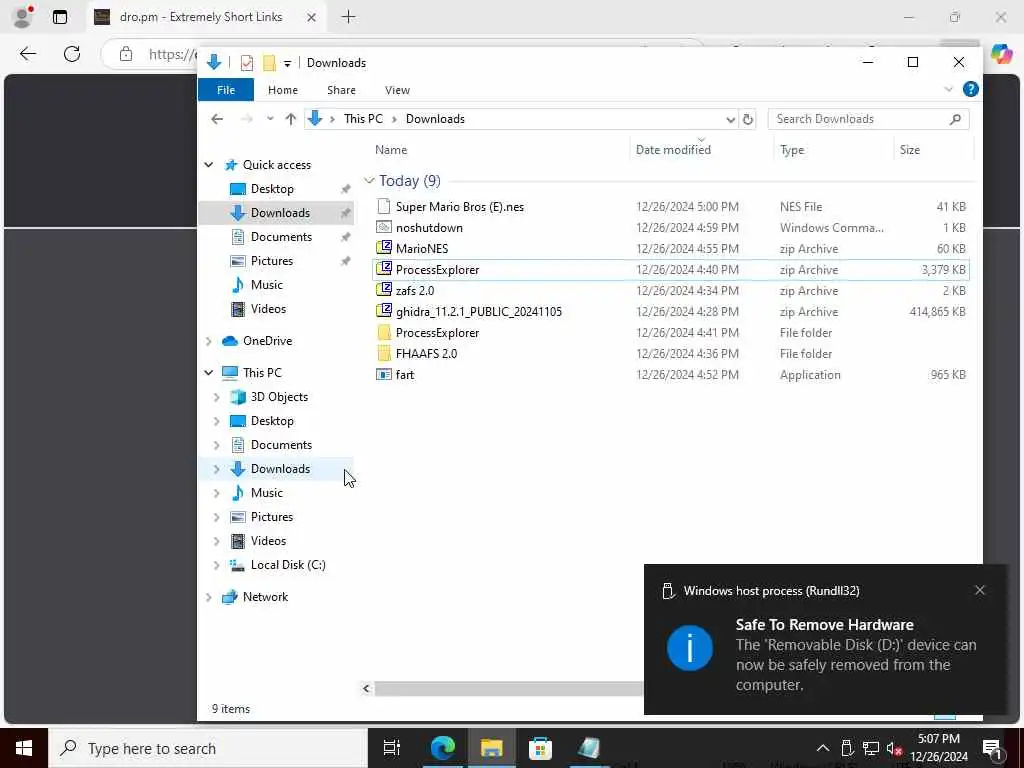Click the New folder quick access toolbar icon
This screenshot has height=768, width=1024.
pyautogui.click(x=269, y=63)
